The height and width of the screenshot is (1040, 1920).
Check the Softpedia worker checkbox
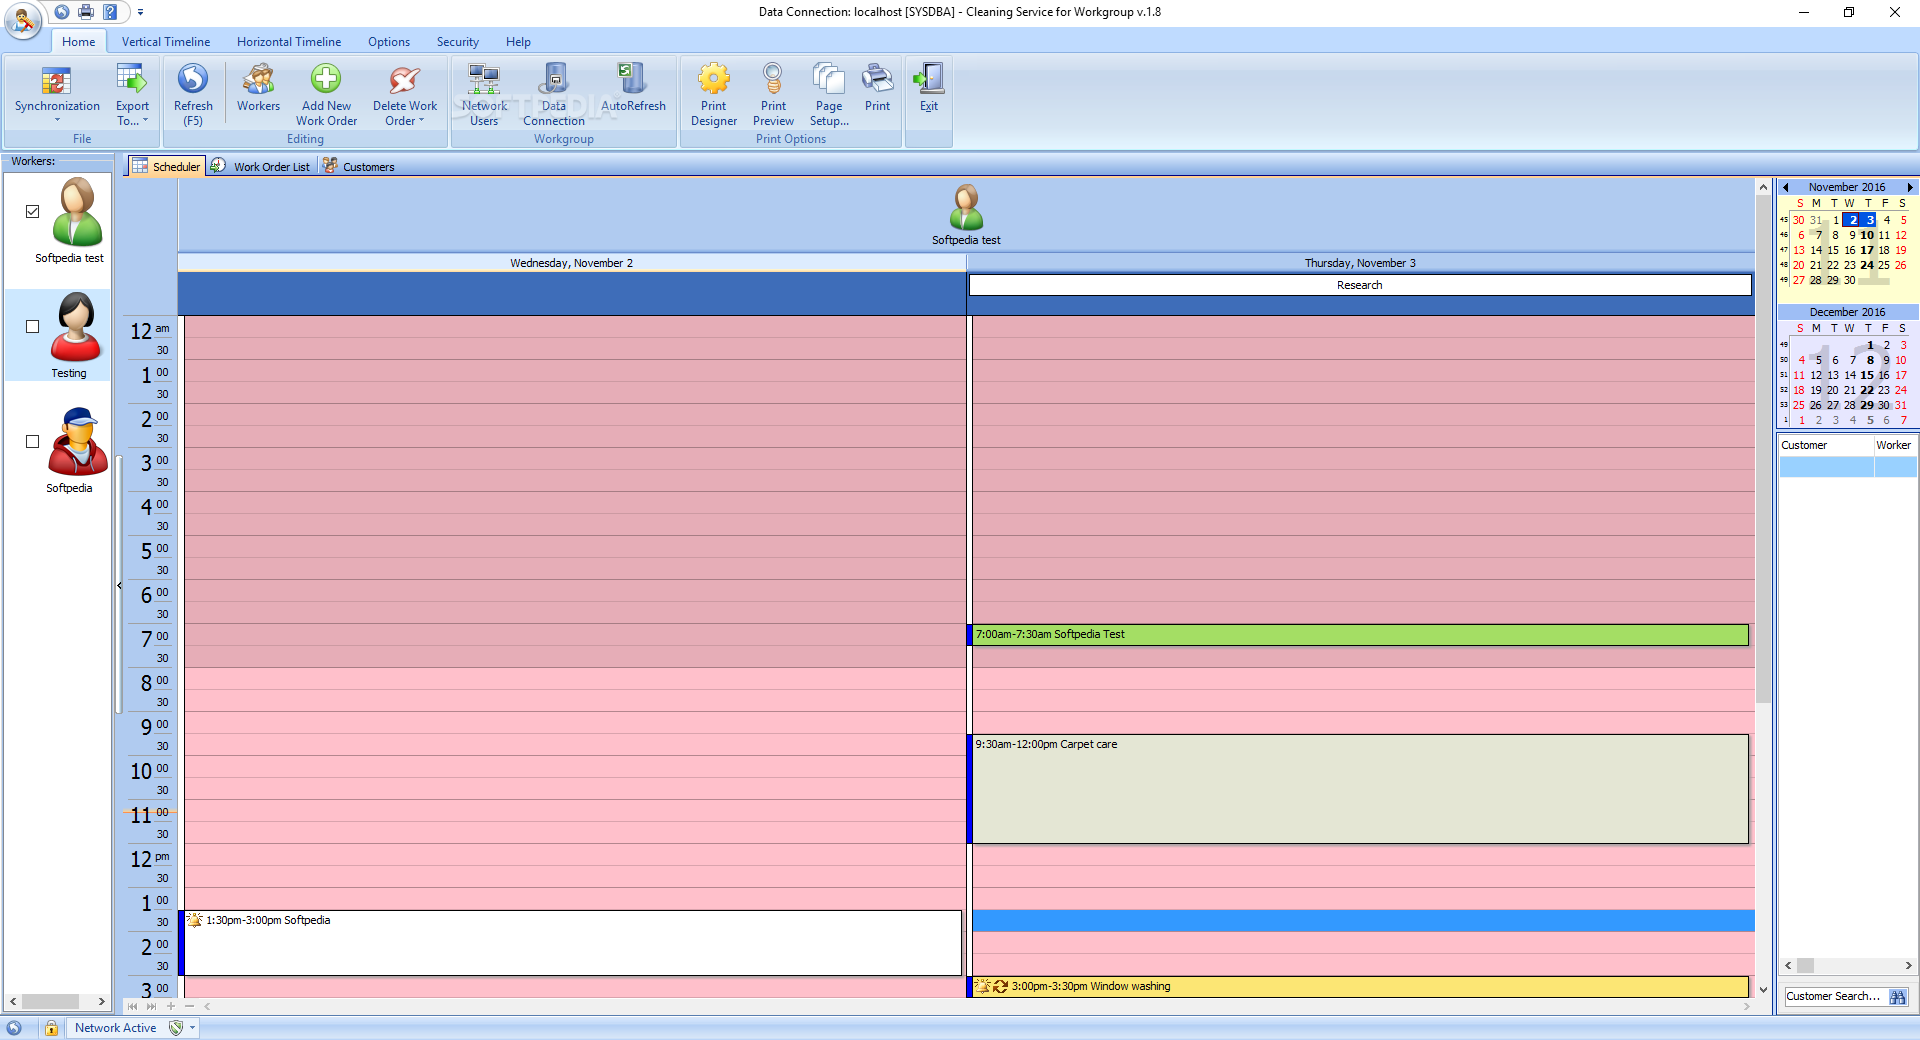[x=33, y=441]
